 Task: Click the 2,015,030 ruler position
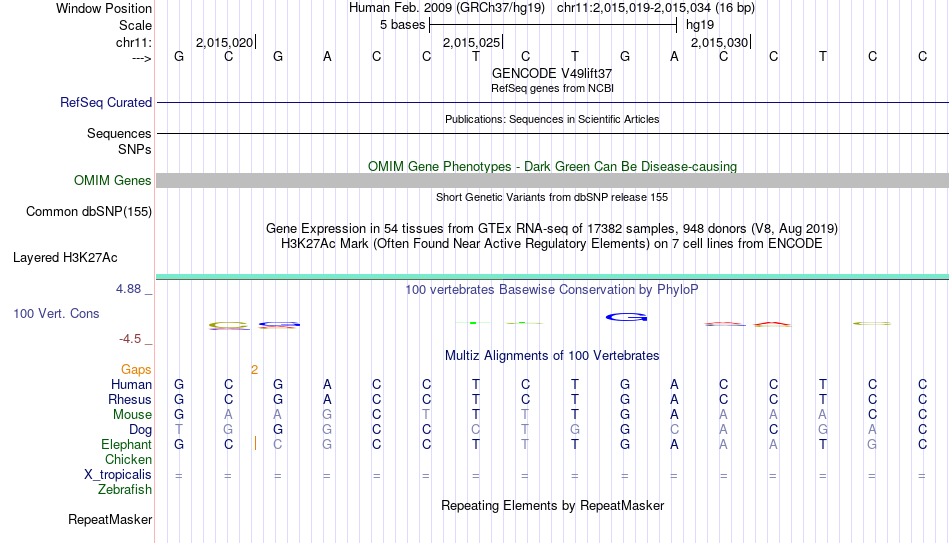[719, 42]
